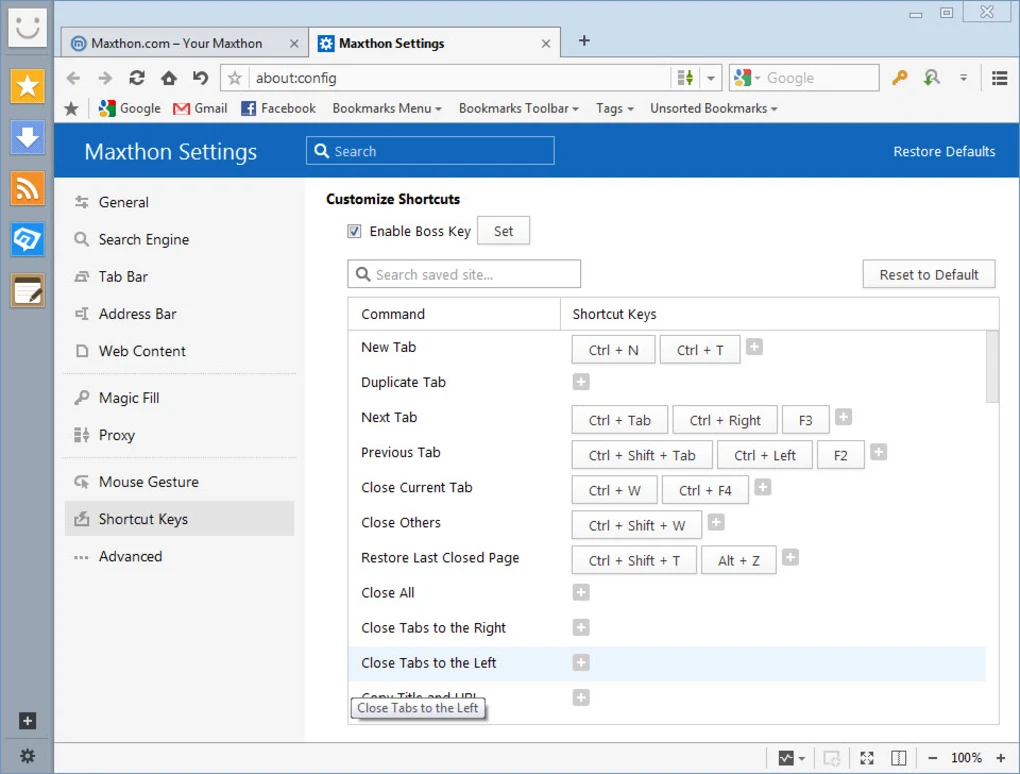Activate split screen view from status bar

[x=898, y=757]
